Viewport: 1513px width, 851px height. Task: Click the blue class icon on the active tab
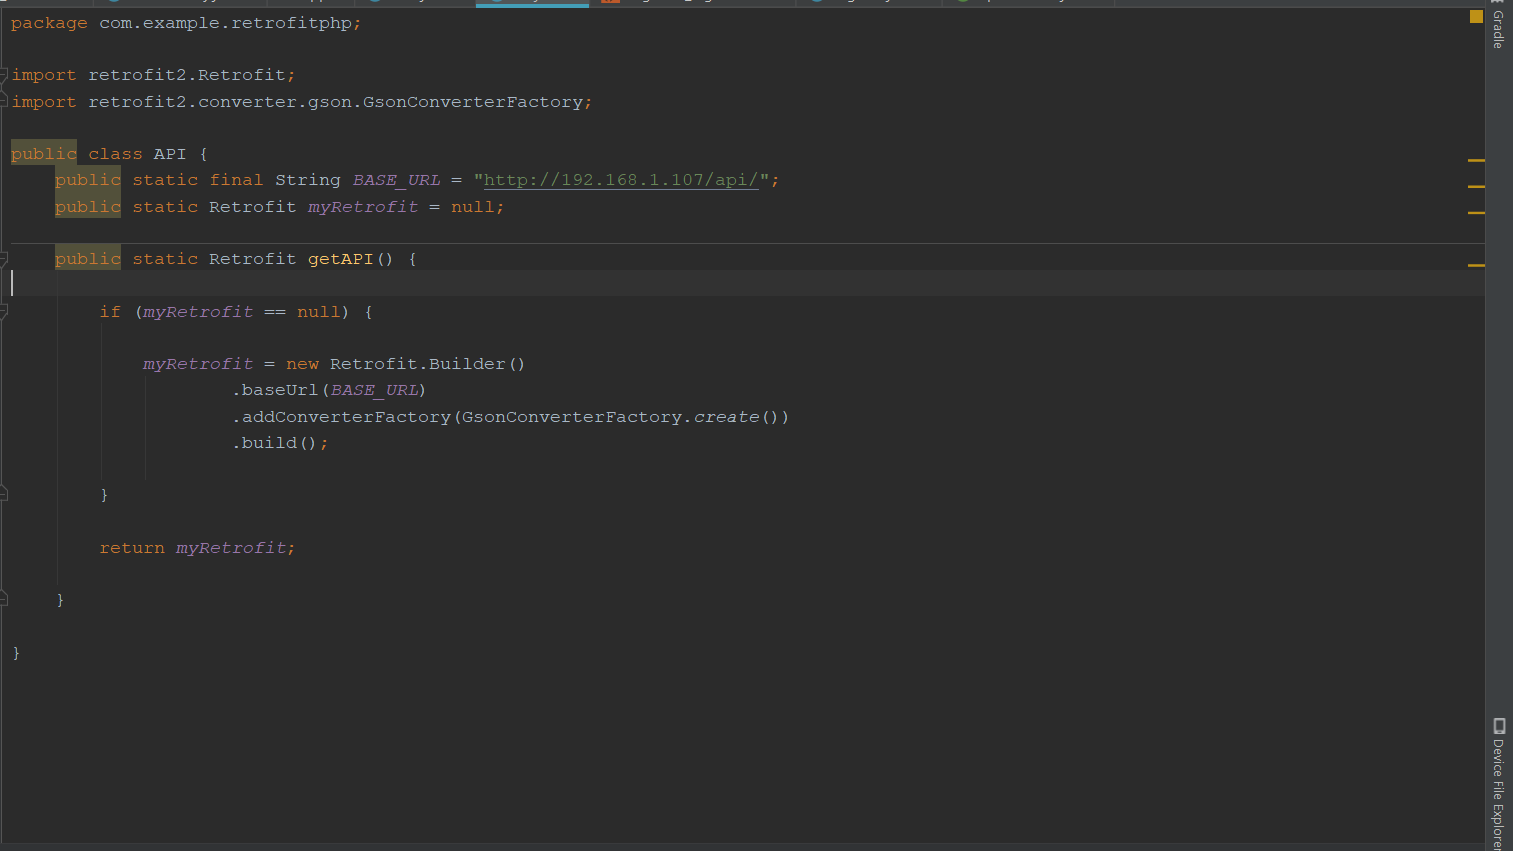[x=495, y=3]
